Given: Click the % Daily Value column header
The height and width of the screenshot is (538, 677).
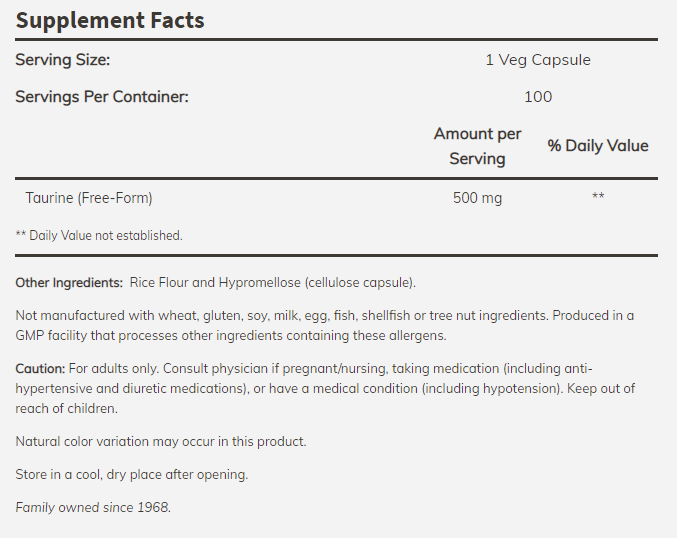Looking at the screenshot, I should click(x=598, y=146).
